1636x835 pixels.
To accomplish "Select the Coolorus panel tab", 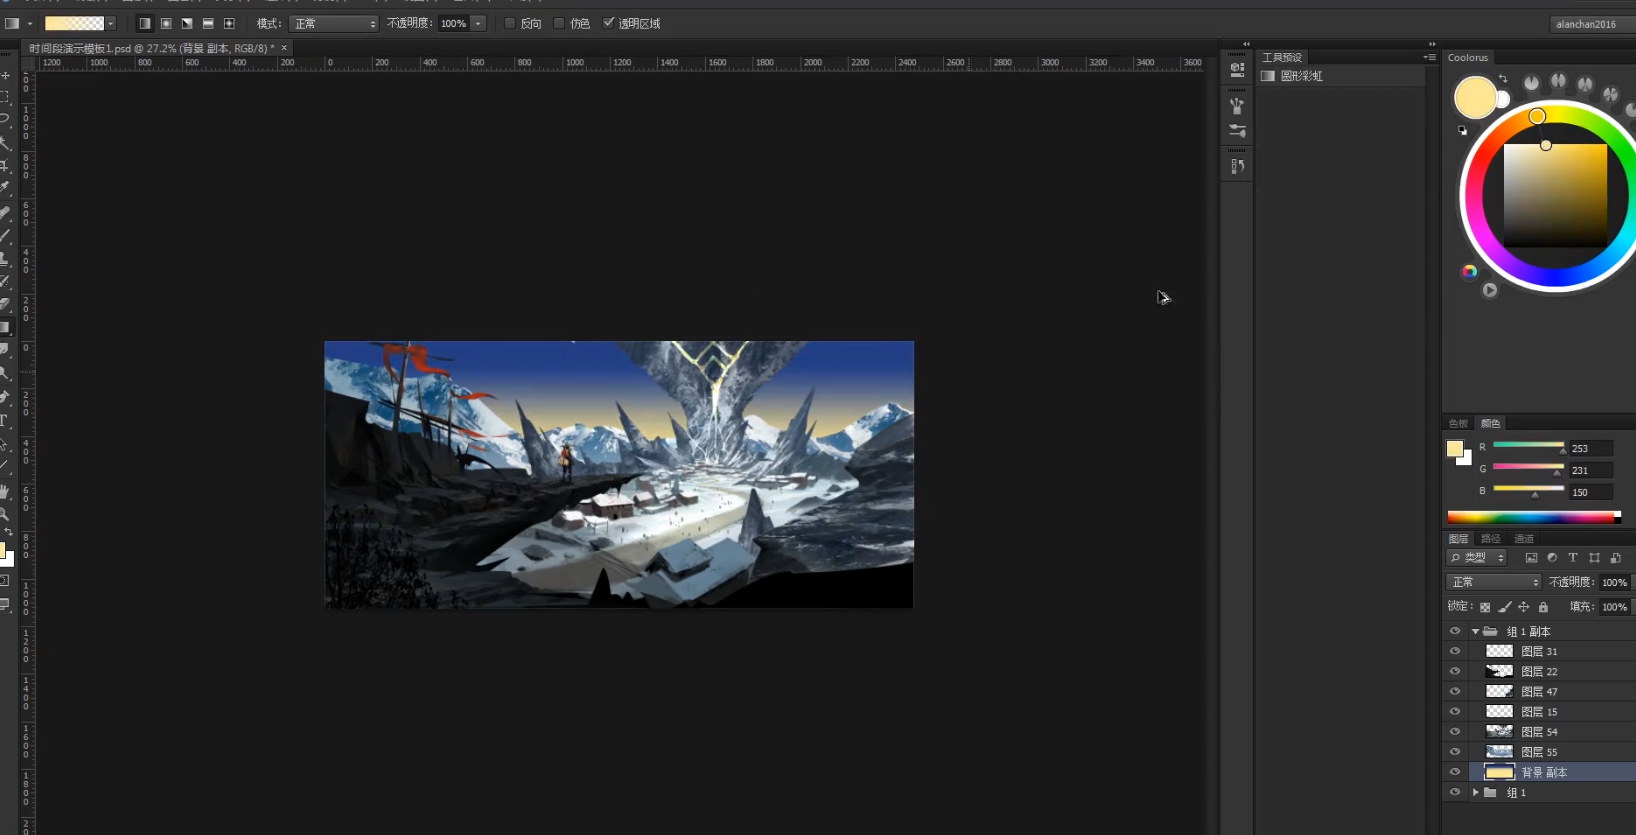I will (1468, 58).
